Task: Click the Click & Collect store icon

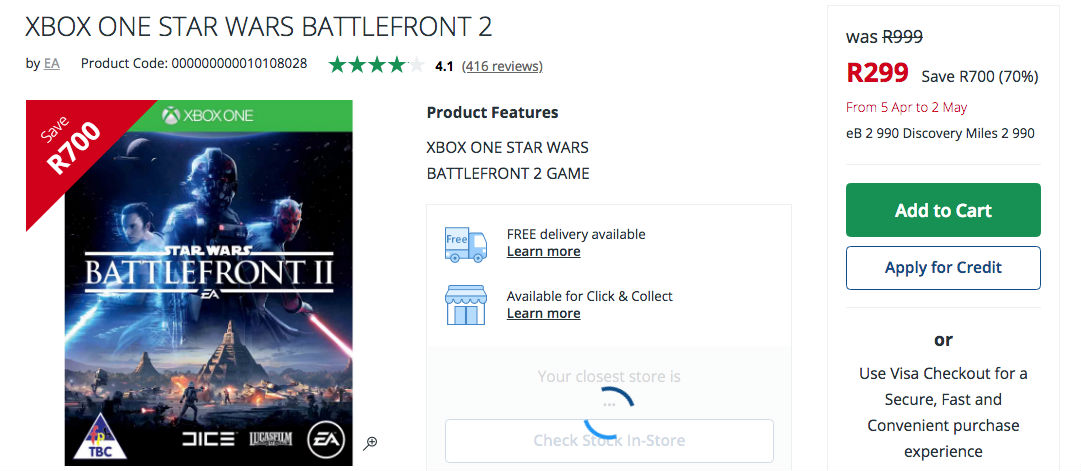Action: point(465,304)
